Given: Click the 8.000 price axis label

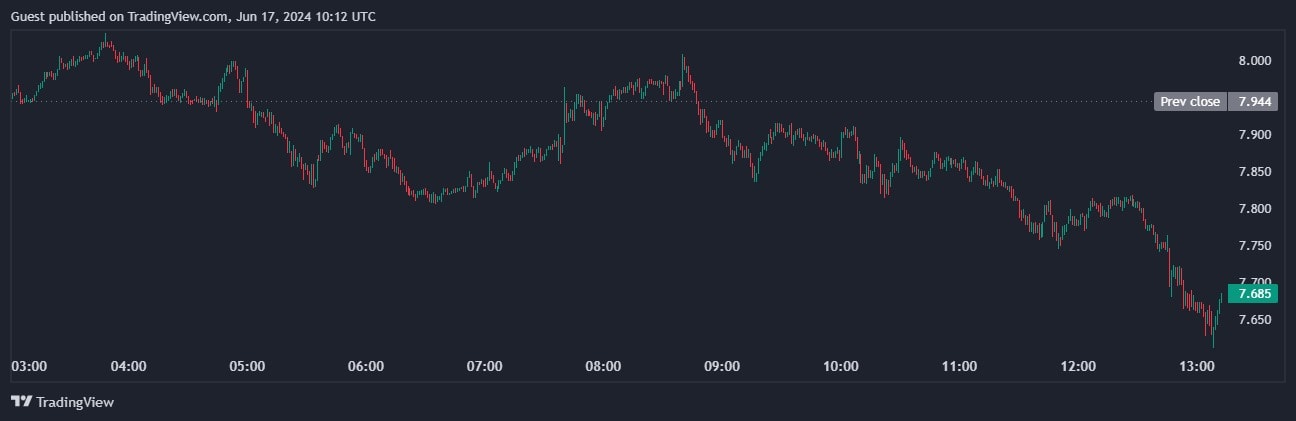Looking at the screenshot, I should click(x=1254, y=61).
